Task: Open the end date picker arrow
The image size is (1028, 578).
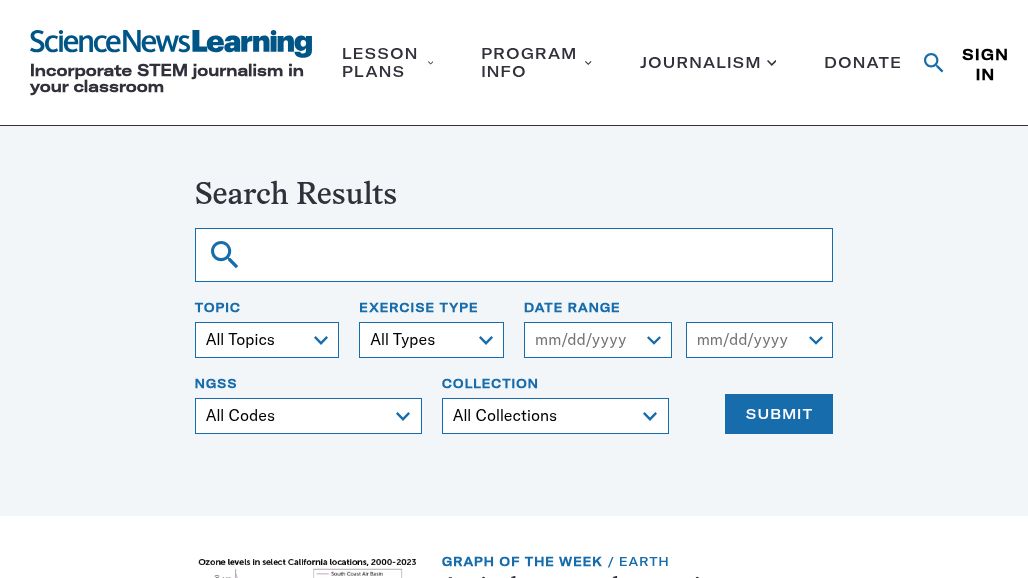Action: pyautogui.click(x=816, y=340)
